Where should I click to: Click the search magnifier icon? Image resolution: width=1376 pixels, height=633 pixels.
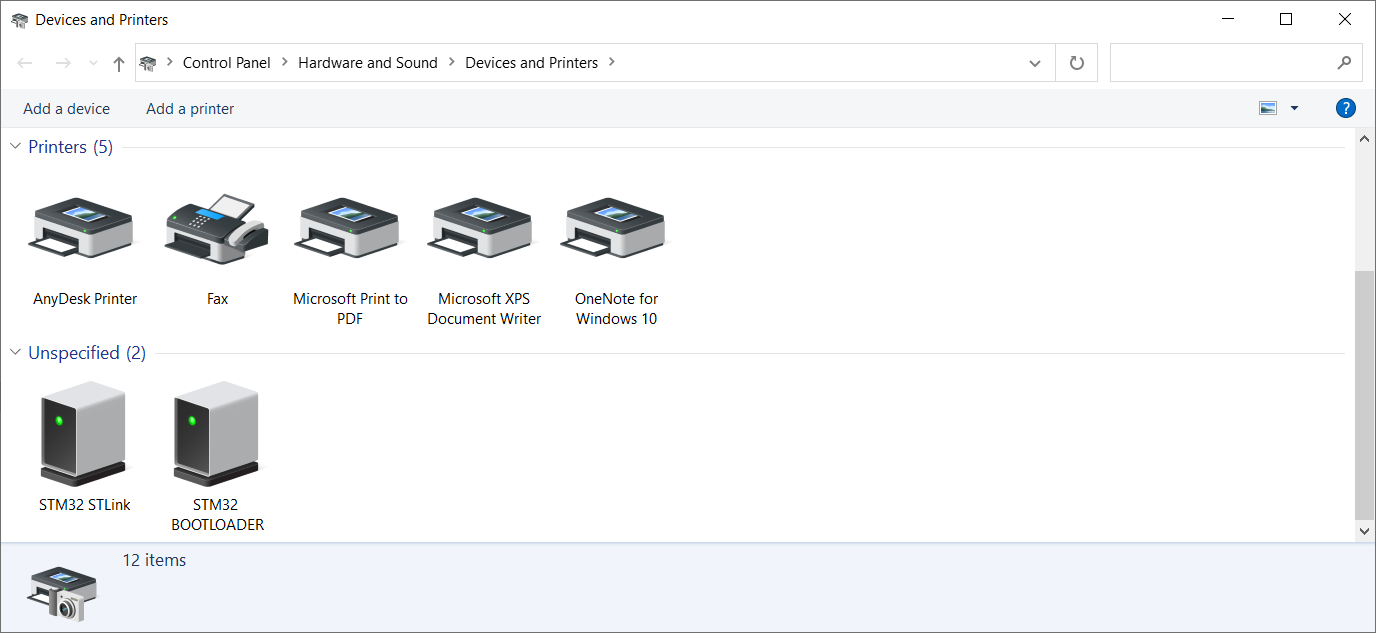point(1344,63)
